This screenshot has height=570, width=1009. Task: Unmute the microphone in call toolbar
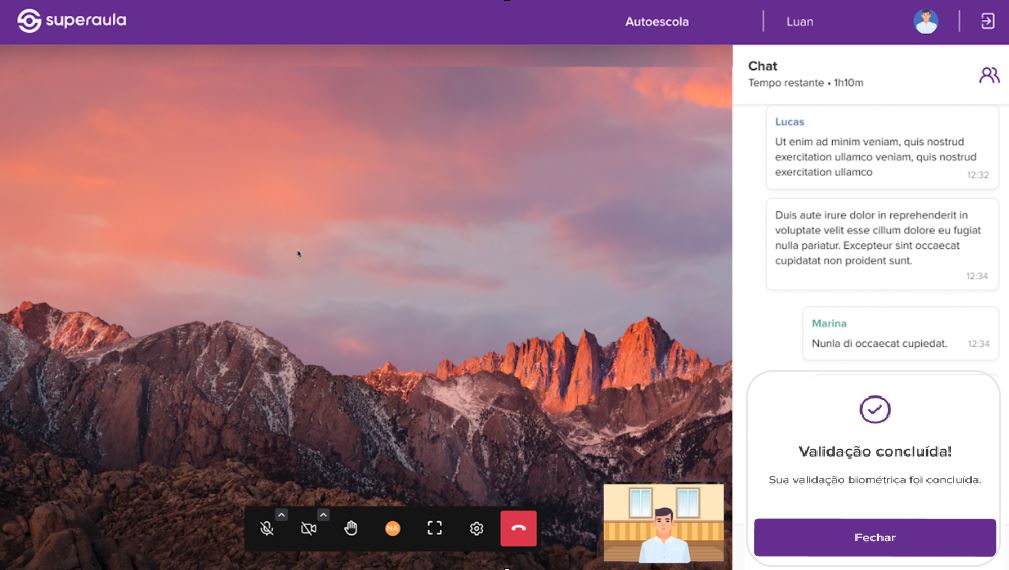point(267,529)
